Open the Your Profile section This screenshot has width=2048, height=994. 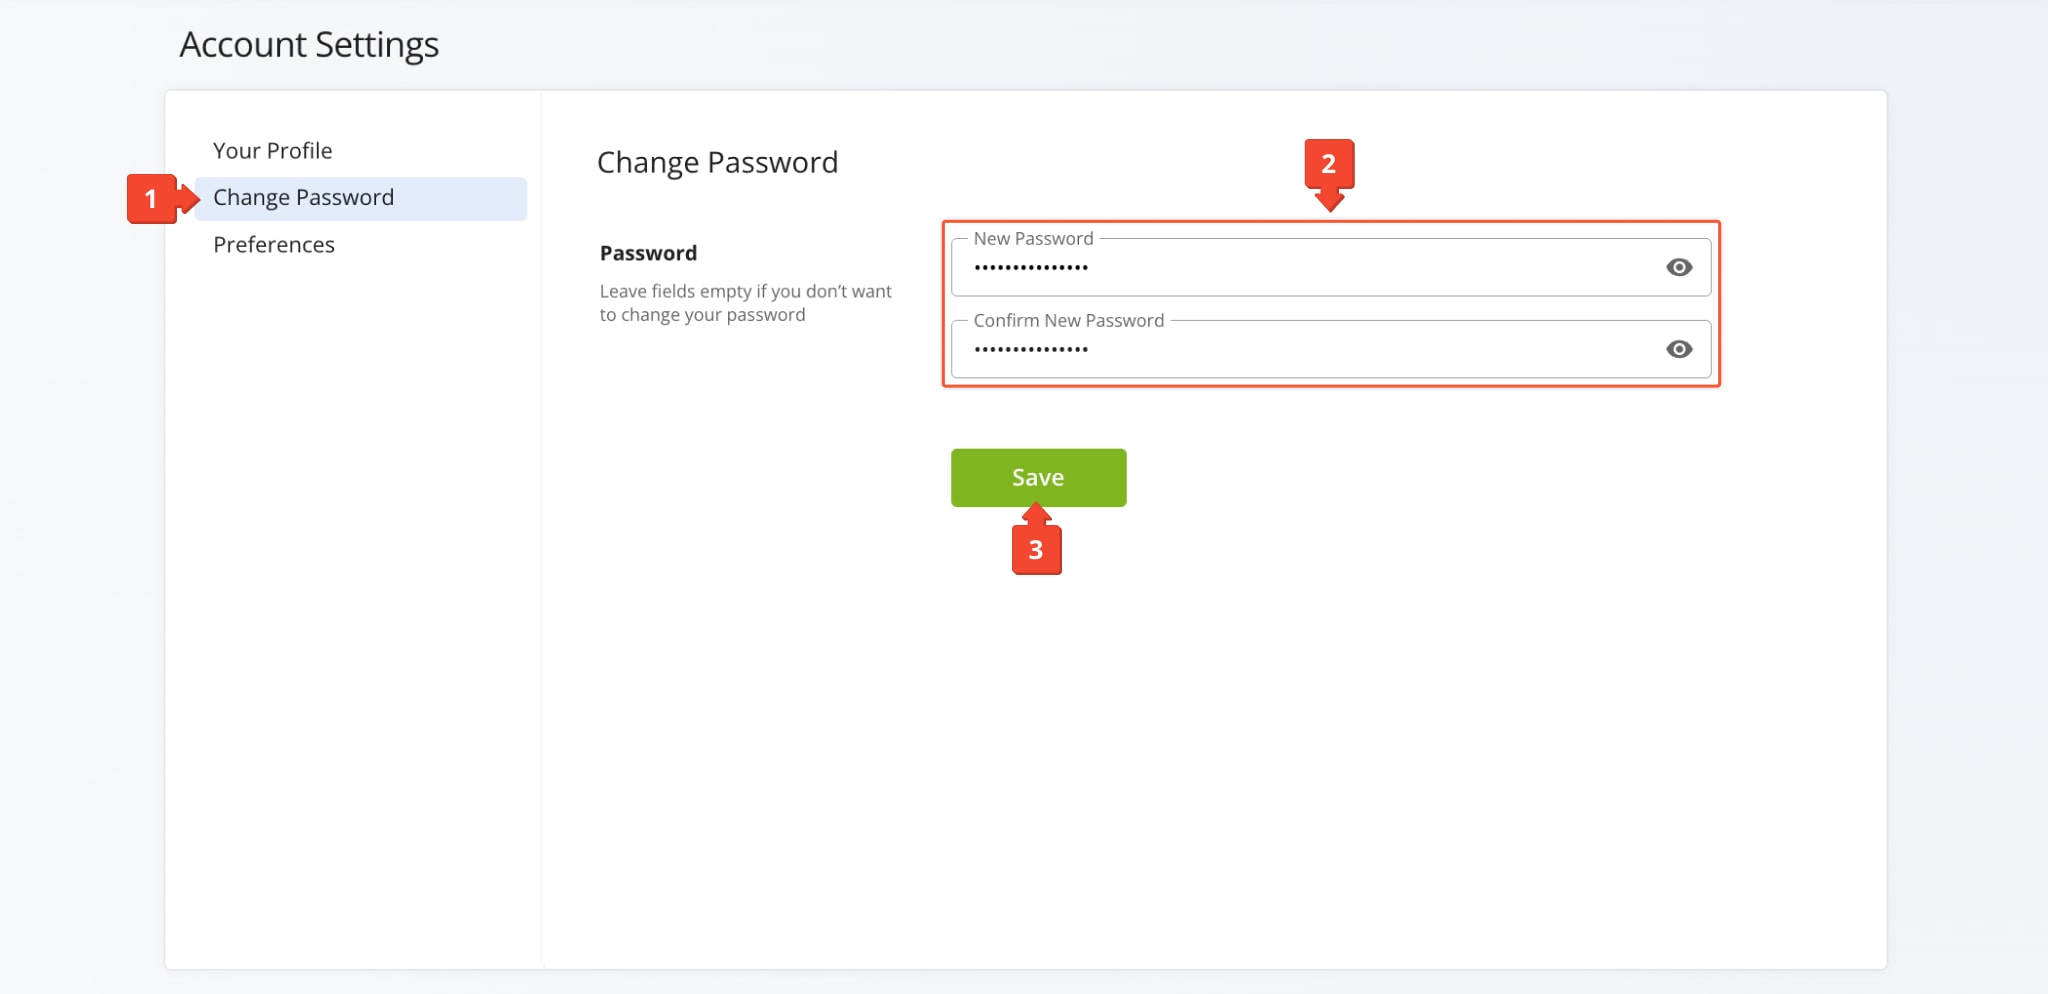click(272, 151)
